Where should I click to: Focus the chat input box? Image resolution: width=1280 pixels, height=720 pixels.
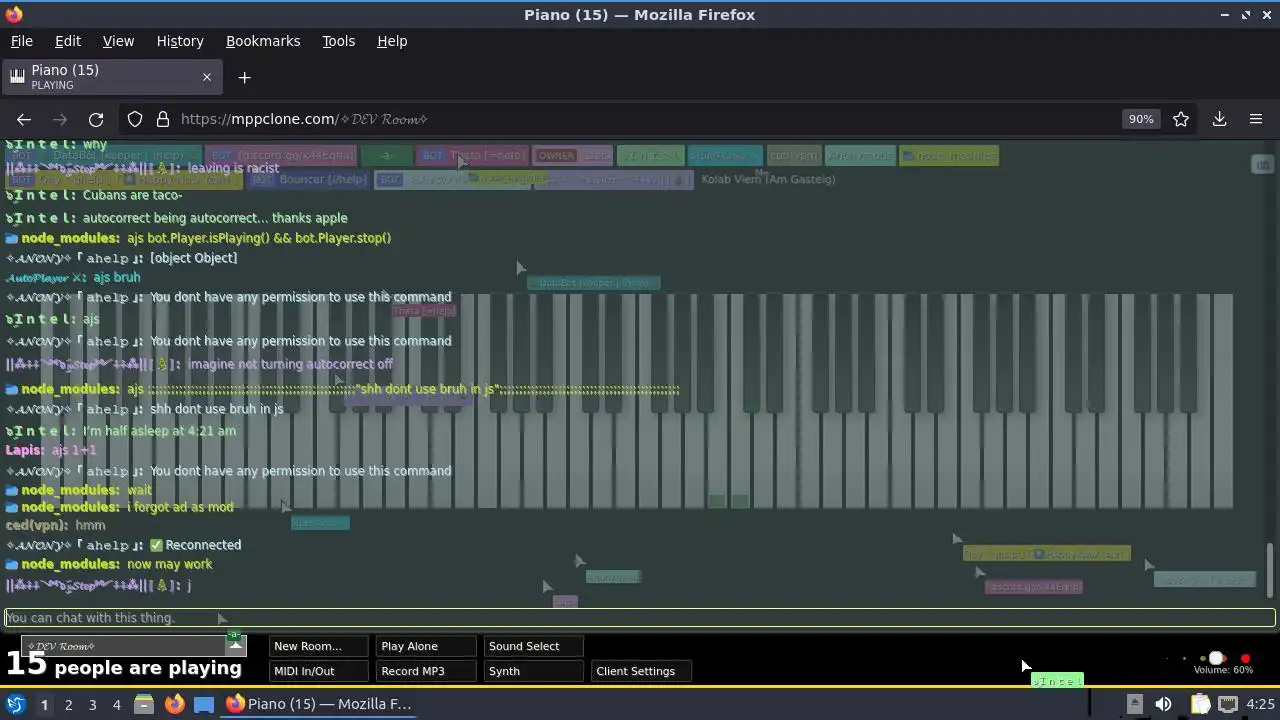(640, 618)
